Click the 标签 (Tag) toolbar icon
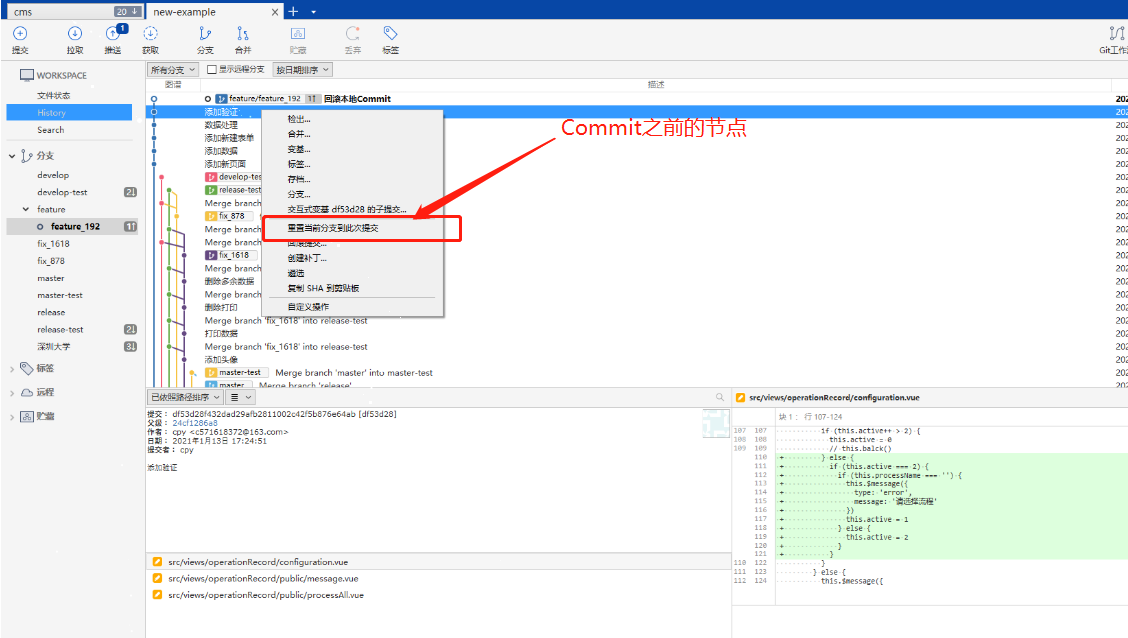This screenshot has width=1128, height=638. [x=390, y=39]
